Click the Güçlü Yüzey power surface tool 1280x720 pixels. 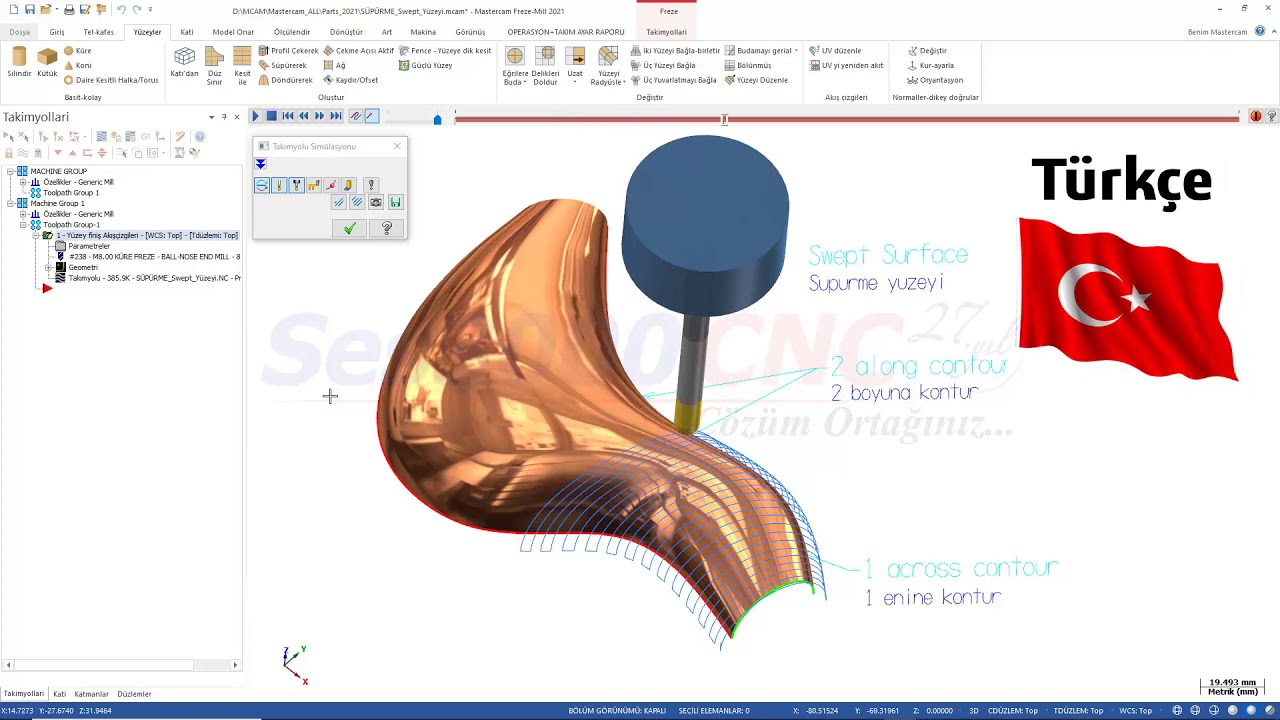(425, 65)
